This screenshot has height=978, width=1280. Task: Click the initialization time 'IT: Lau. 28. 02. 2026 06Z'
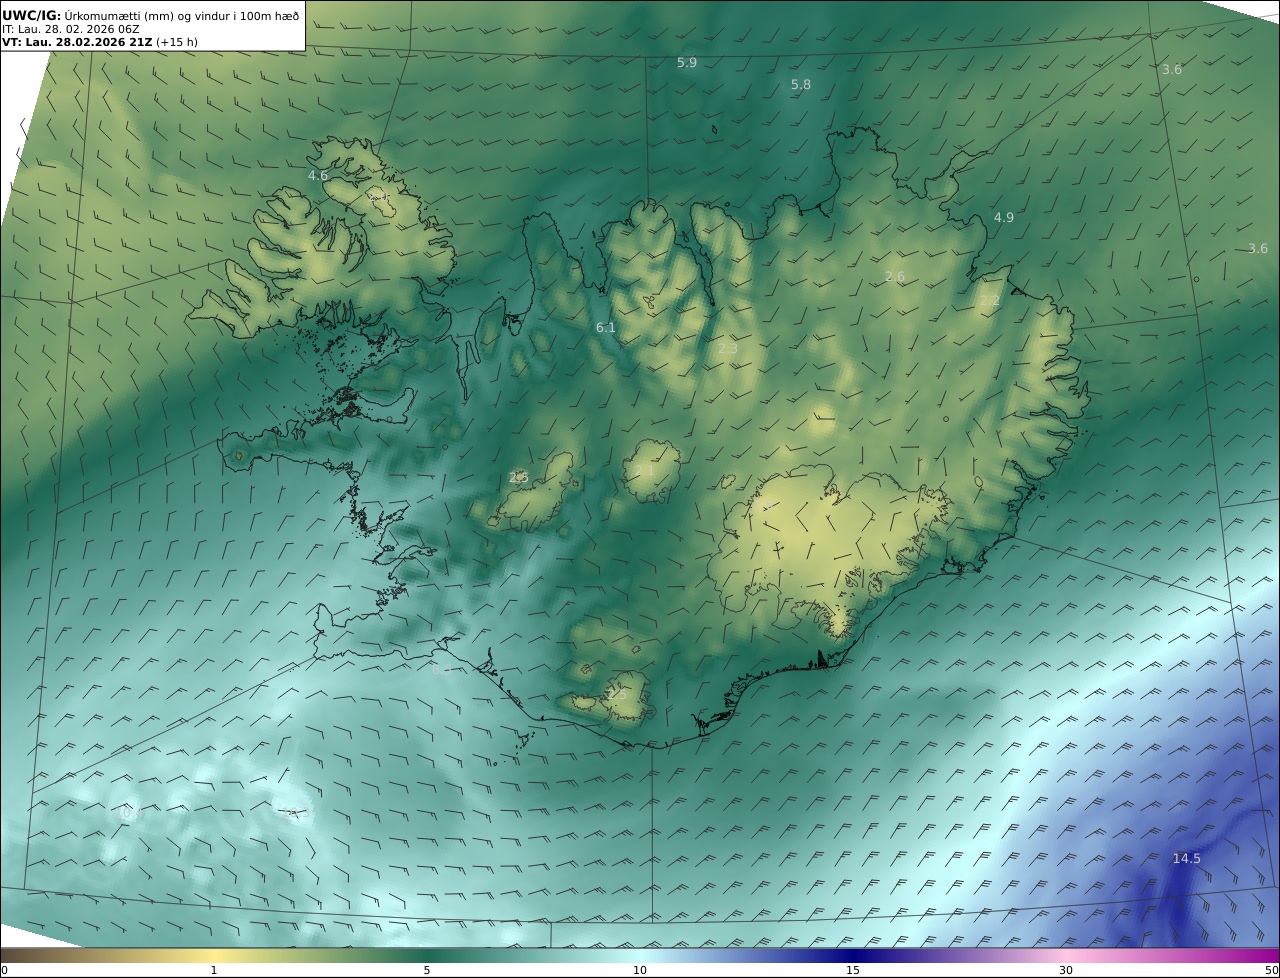click(x=71, y=29)
